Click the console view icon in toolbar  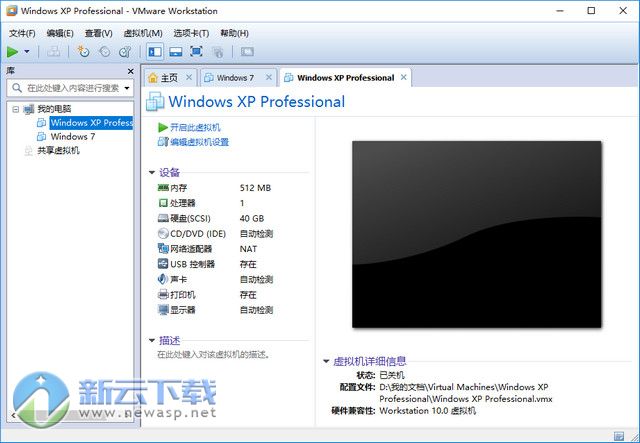click(x=247, y=52)
